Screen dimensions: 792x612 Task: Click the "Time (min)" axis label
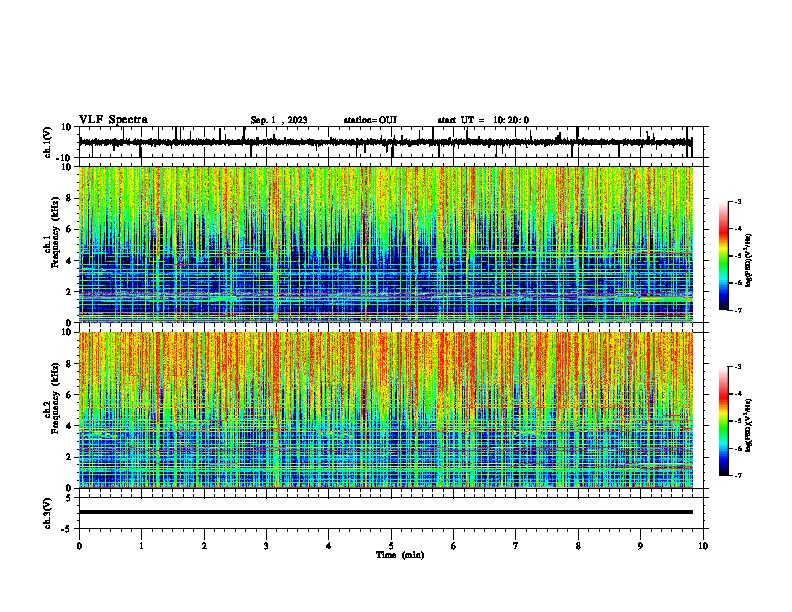coord(400,555)
